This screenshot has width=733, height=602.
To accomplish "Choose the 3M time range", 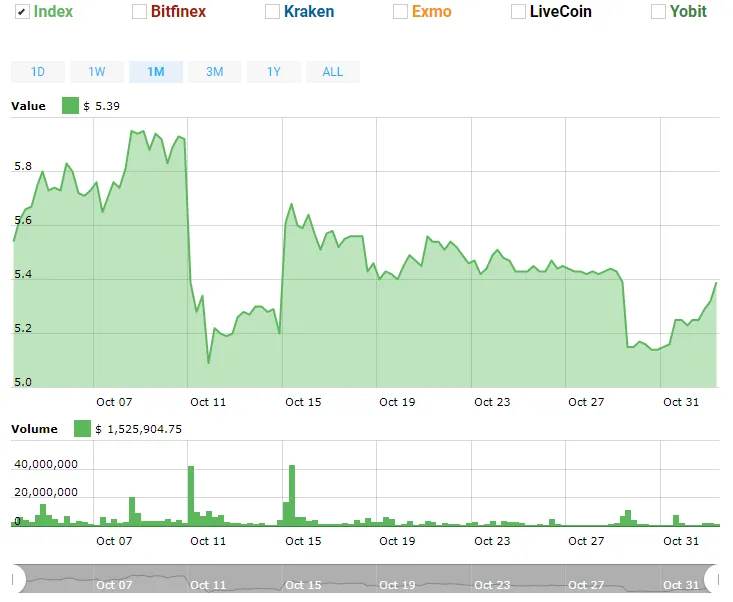I will click(x=215, y=72).
